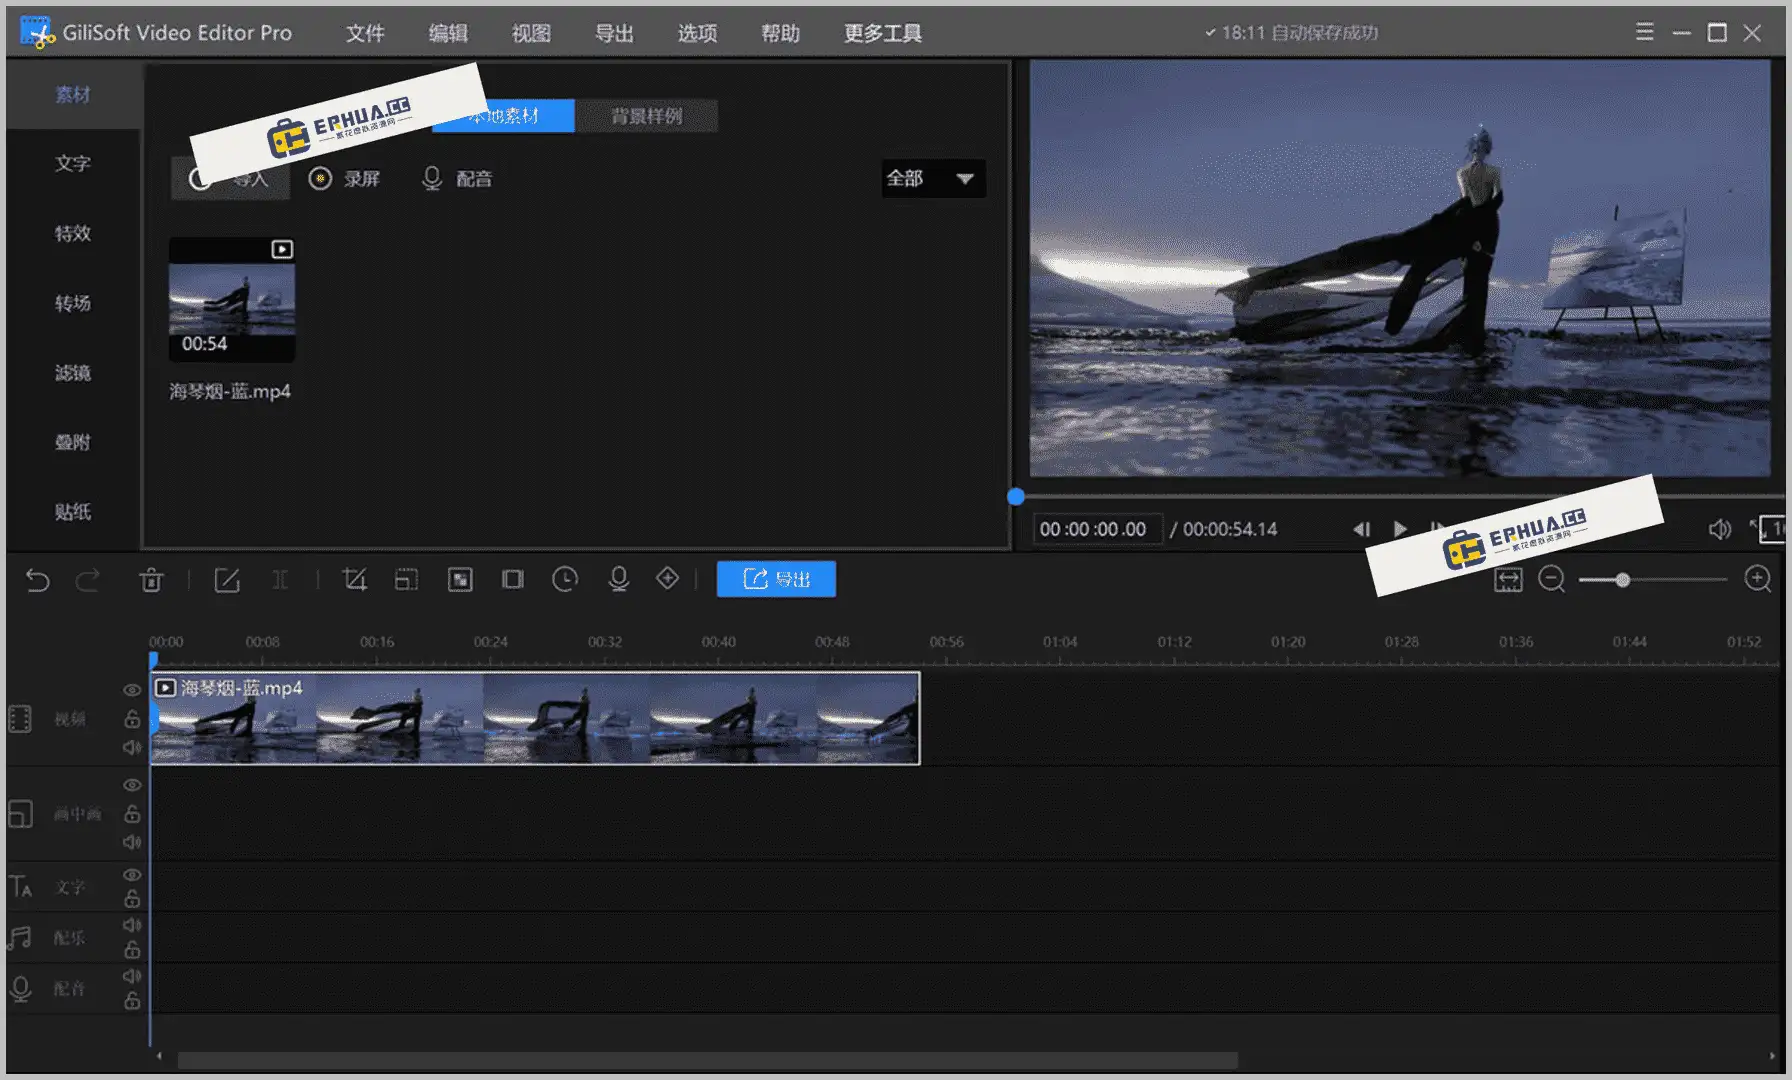Click the redo arrow to expand redo history

[x=89, y=580]
